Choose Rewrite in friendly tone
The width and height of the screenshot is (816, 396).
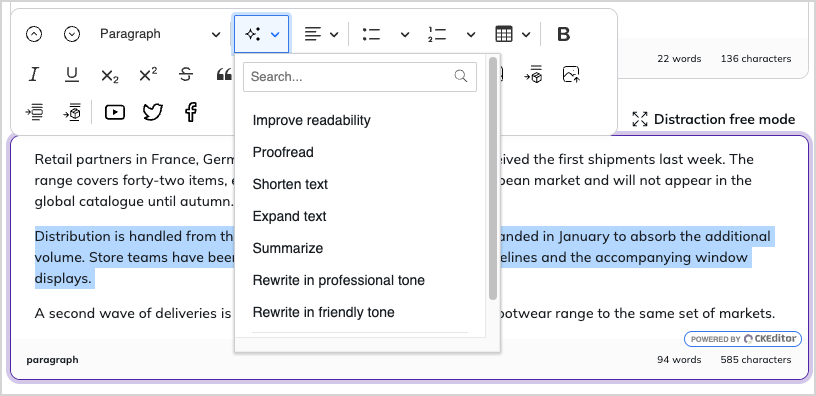[323, 312]
